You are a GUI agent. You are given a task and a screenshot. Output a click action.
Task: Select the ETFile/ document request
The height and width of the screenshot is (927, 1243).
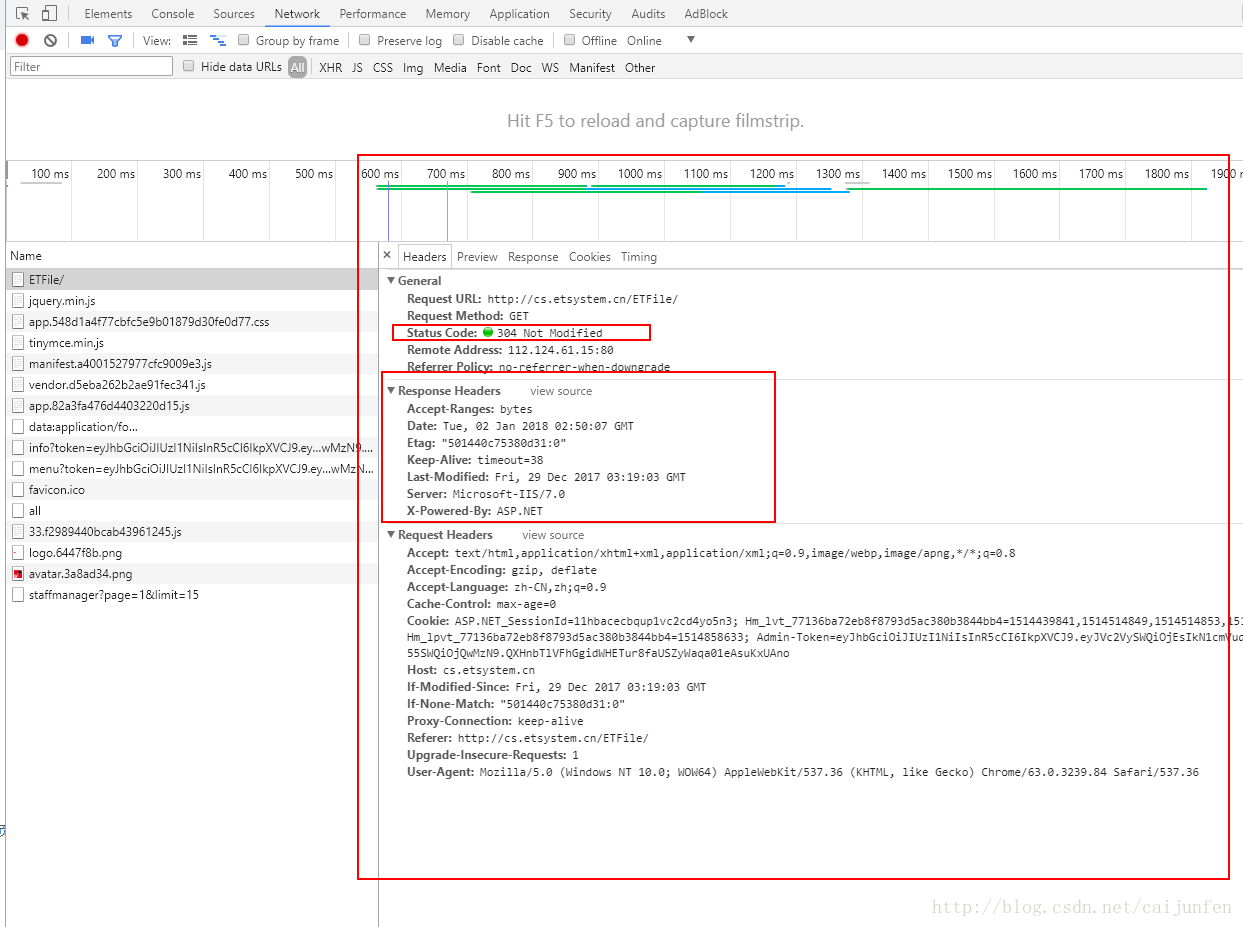tap(190, 279)
